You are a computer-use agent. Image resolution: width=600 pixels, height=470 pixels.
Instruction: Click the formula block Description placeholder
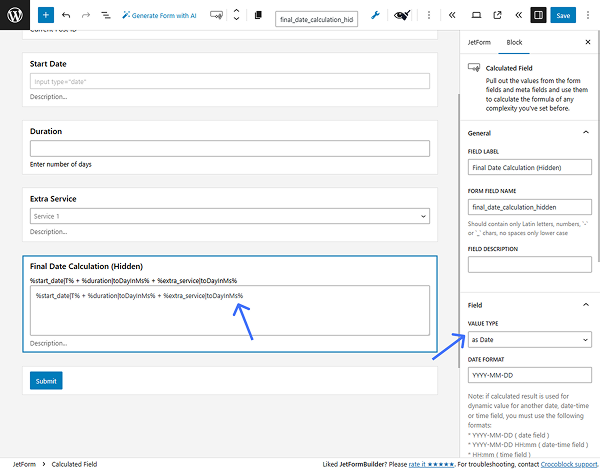point(48,343)
